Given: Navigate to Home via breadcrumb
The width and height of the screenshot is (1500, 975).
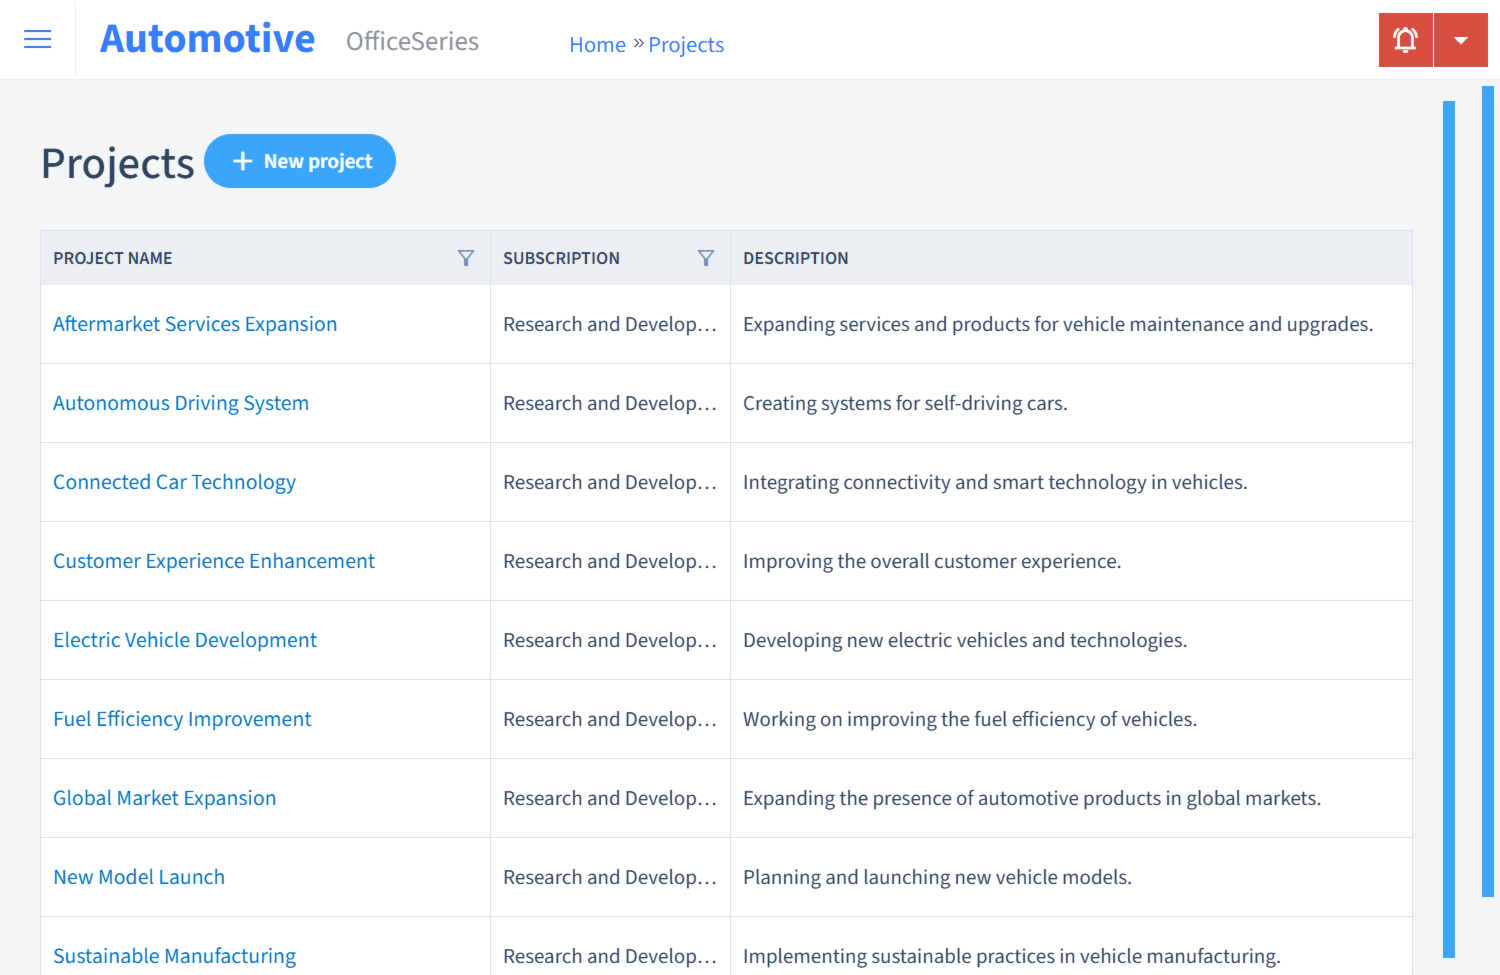Looking at the screenshot, I should 597,44.
